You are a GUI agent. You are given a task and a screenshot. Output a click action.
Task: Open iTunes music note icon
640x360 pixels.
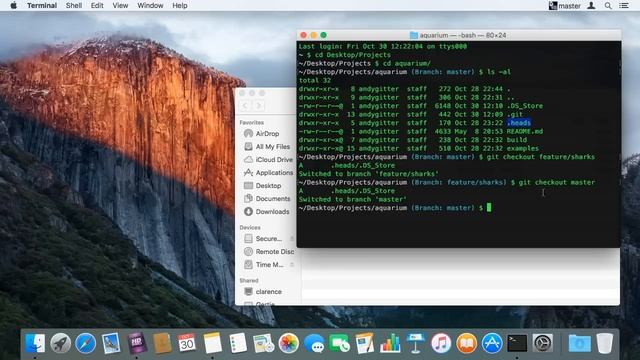pos(441,343)
